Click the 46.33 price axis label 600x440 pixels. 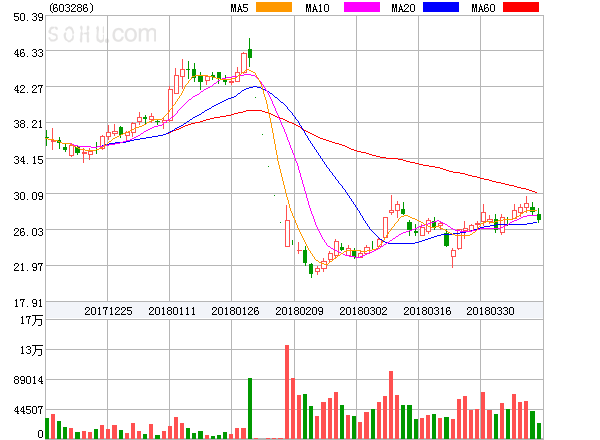[28, 53]
